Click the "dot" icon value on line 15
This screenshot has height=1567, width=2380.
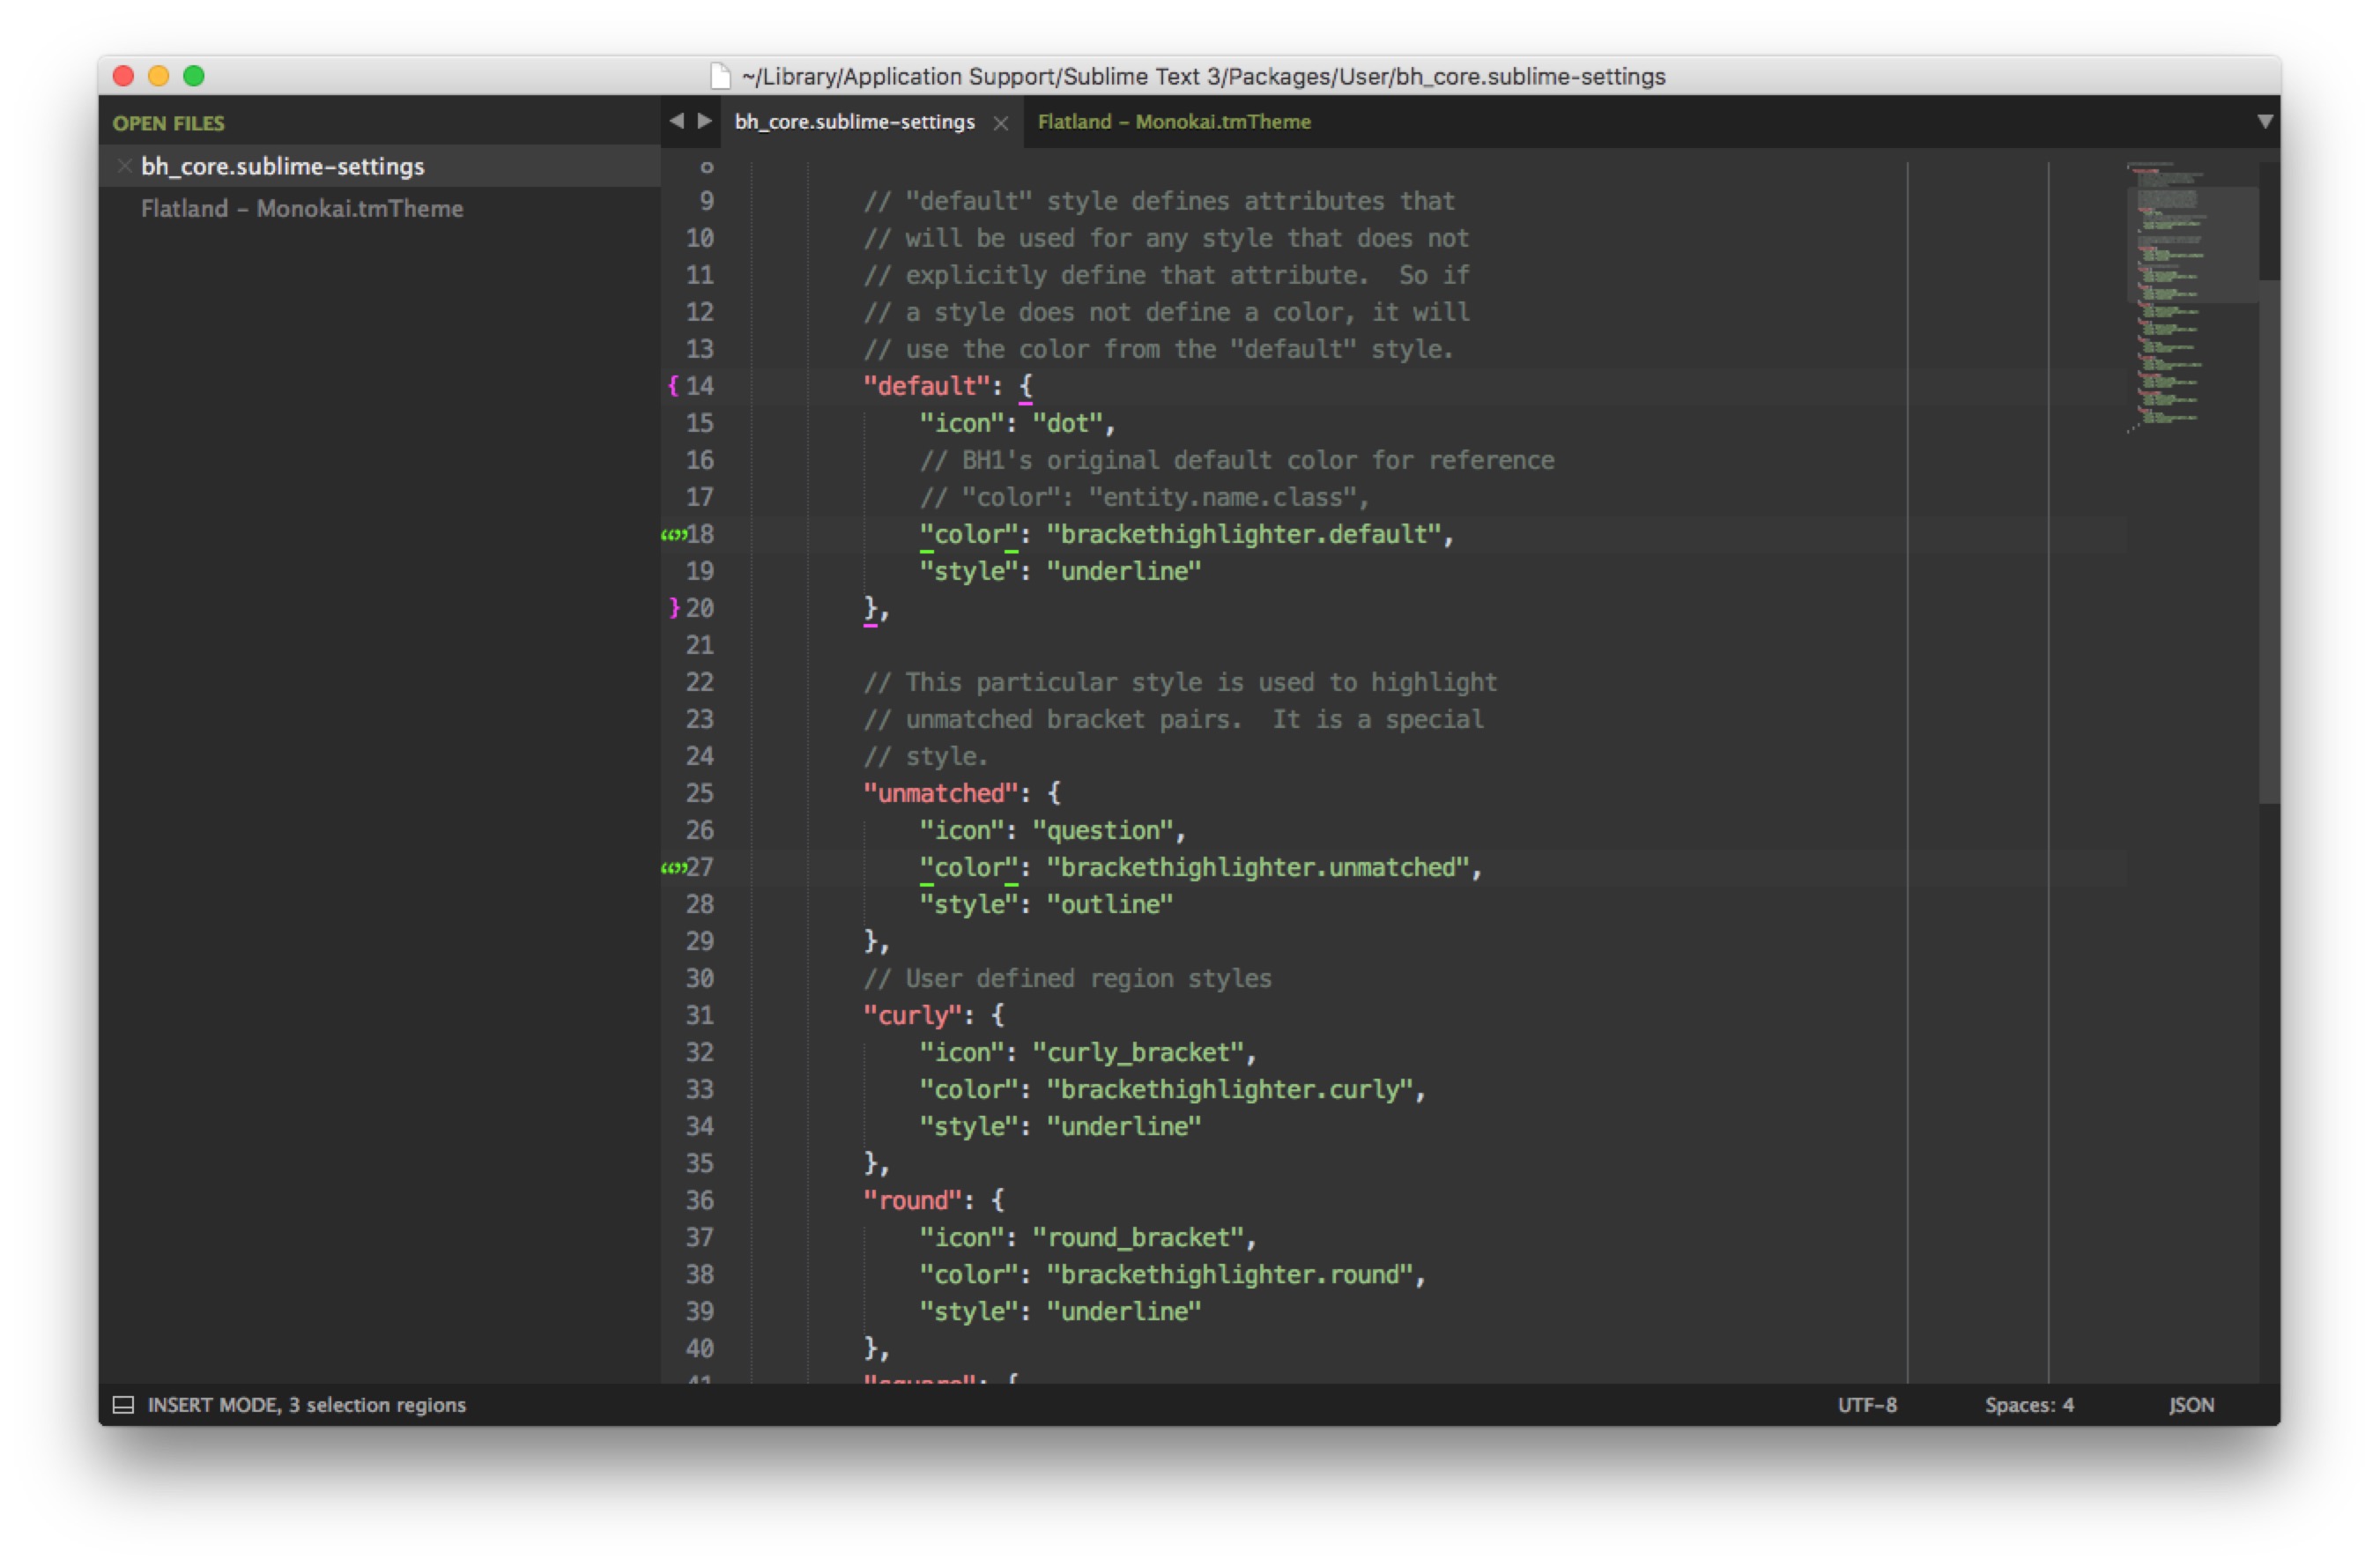tap(1067, 423)
